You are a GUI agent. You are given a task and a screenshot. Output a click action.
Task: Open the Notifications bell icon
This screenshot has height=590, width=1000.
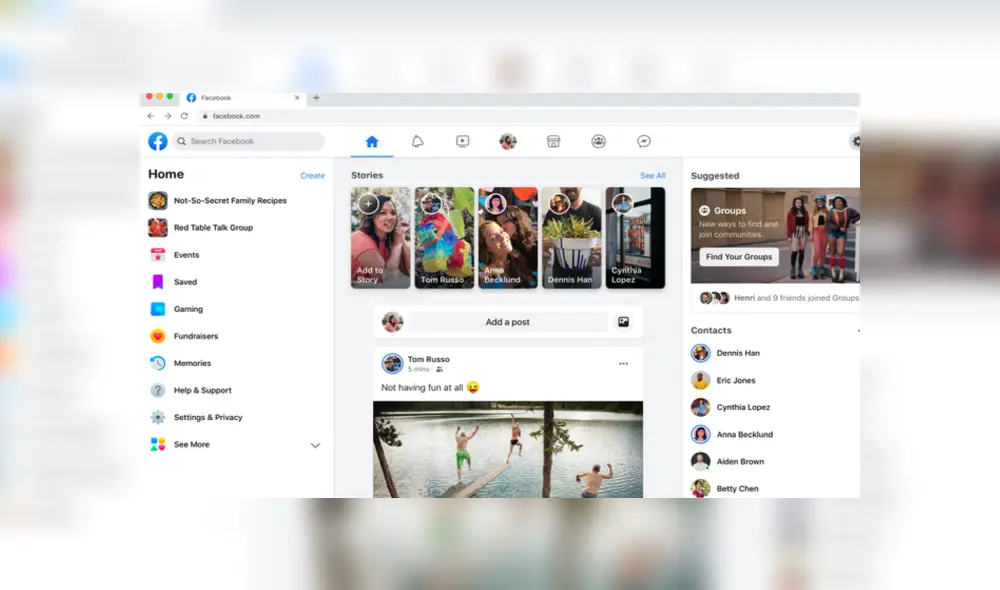point(417,141)
